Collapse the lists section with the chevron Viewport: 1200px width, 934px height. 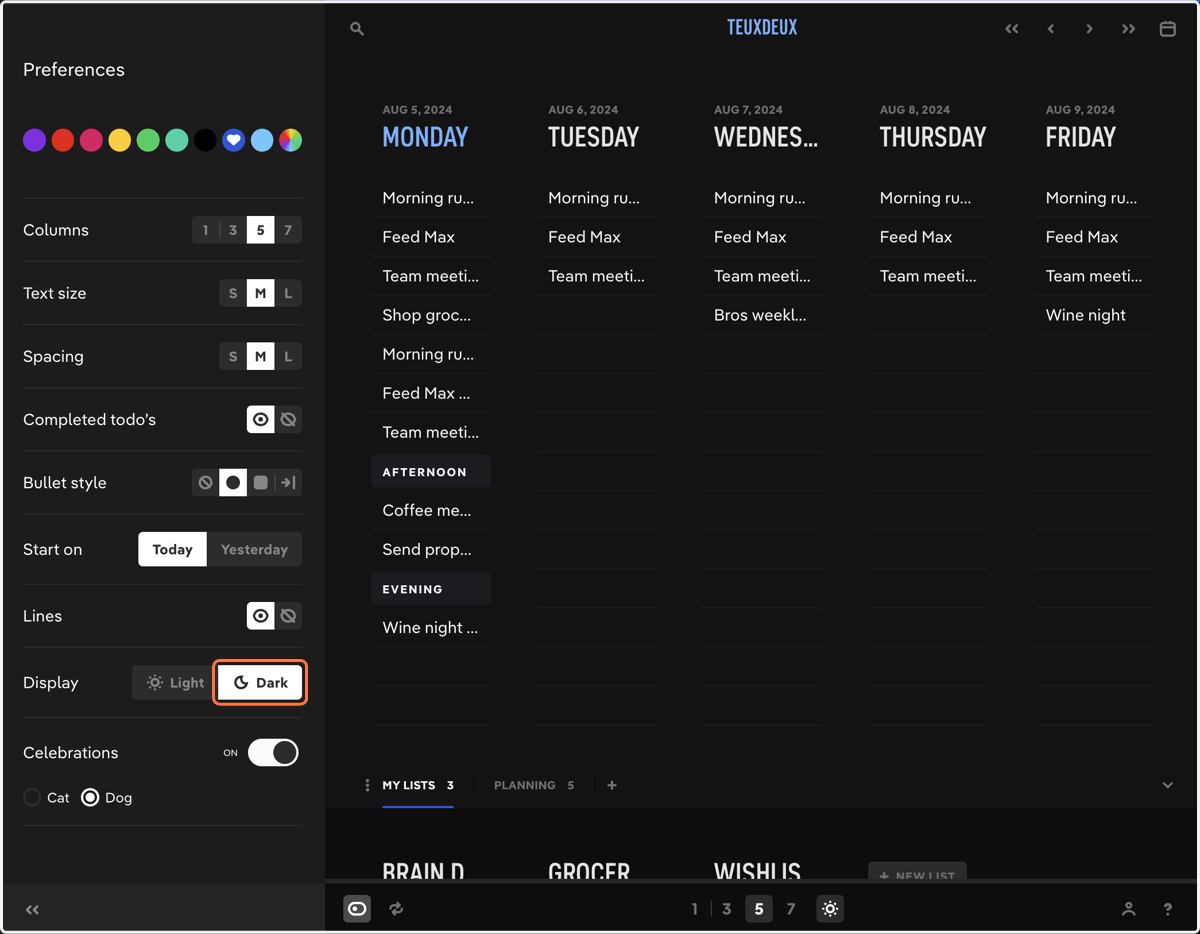coord(1167,785)
